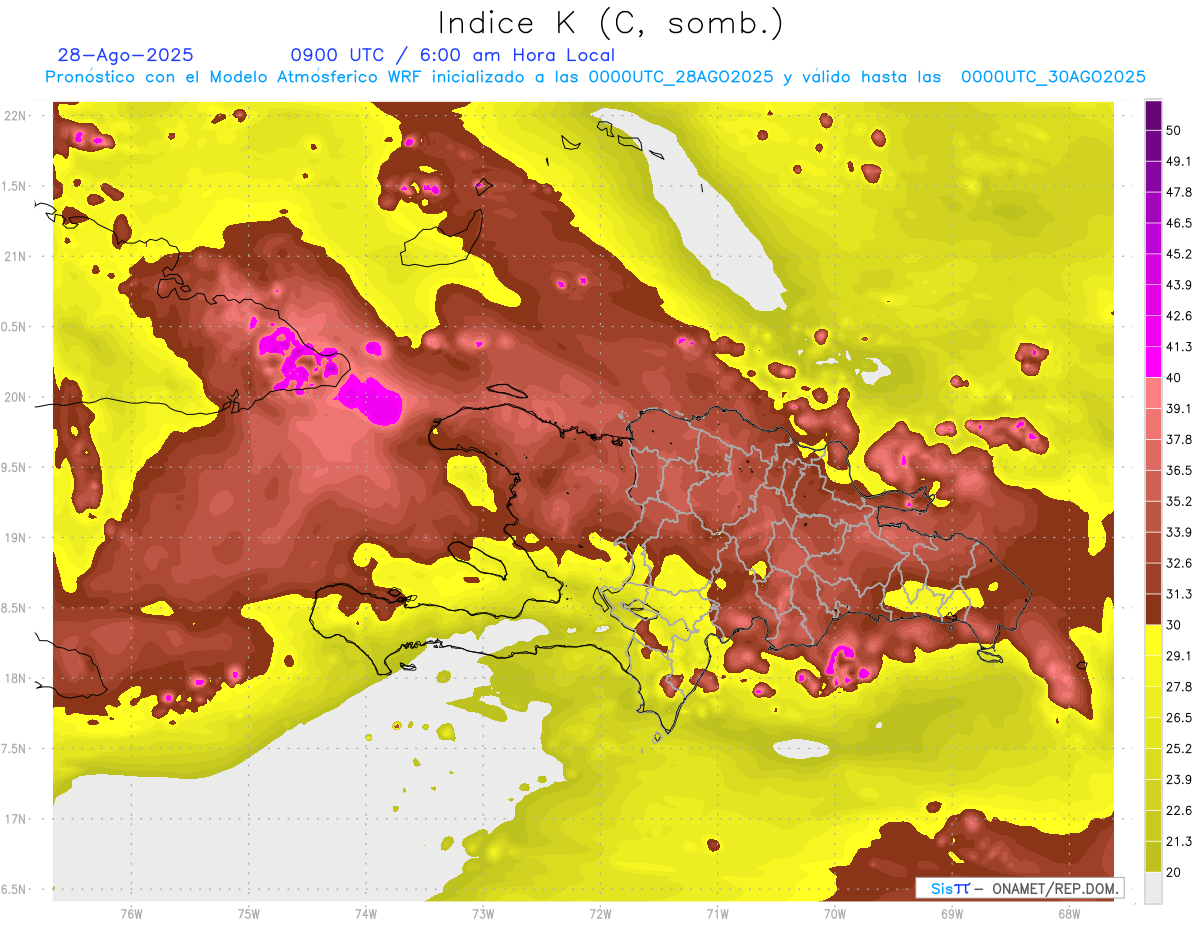Click colorbar value "29.1"

coord(1178,656)
